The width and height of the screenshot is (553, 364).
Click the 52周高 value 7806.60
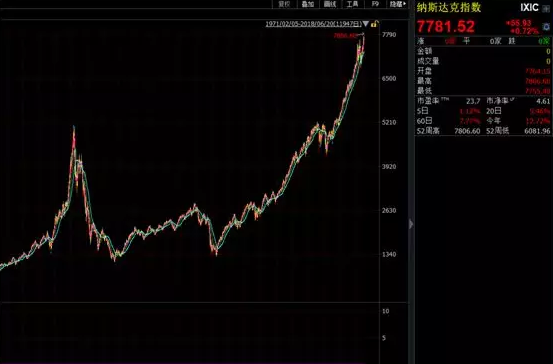pyautogui.click(x=467, y=131)
